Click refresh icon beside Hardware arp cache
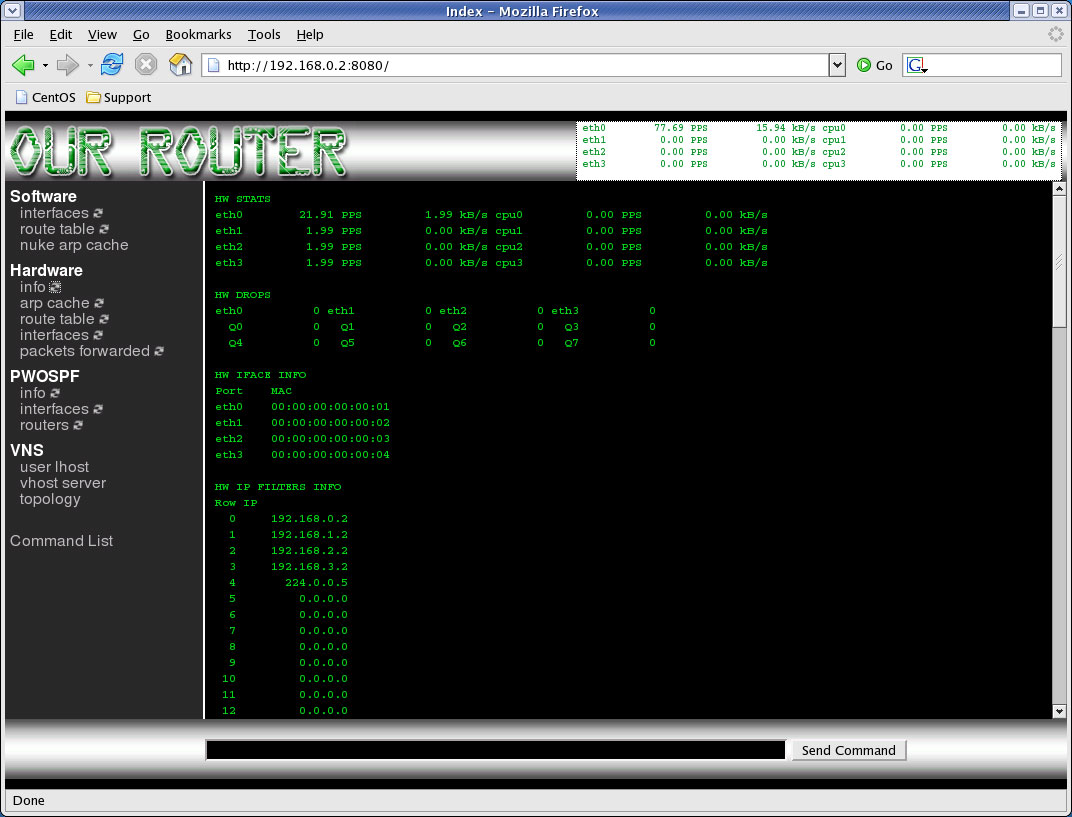1072x817 pixels. point(99,303)
